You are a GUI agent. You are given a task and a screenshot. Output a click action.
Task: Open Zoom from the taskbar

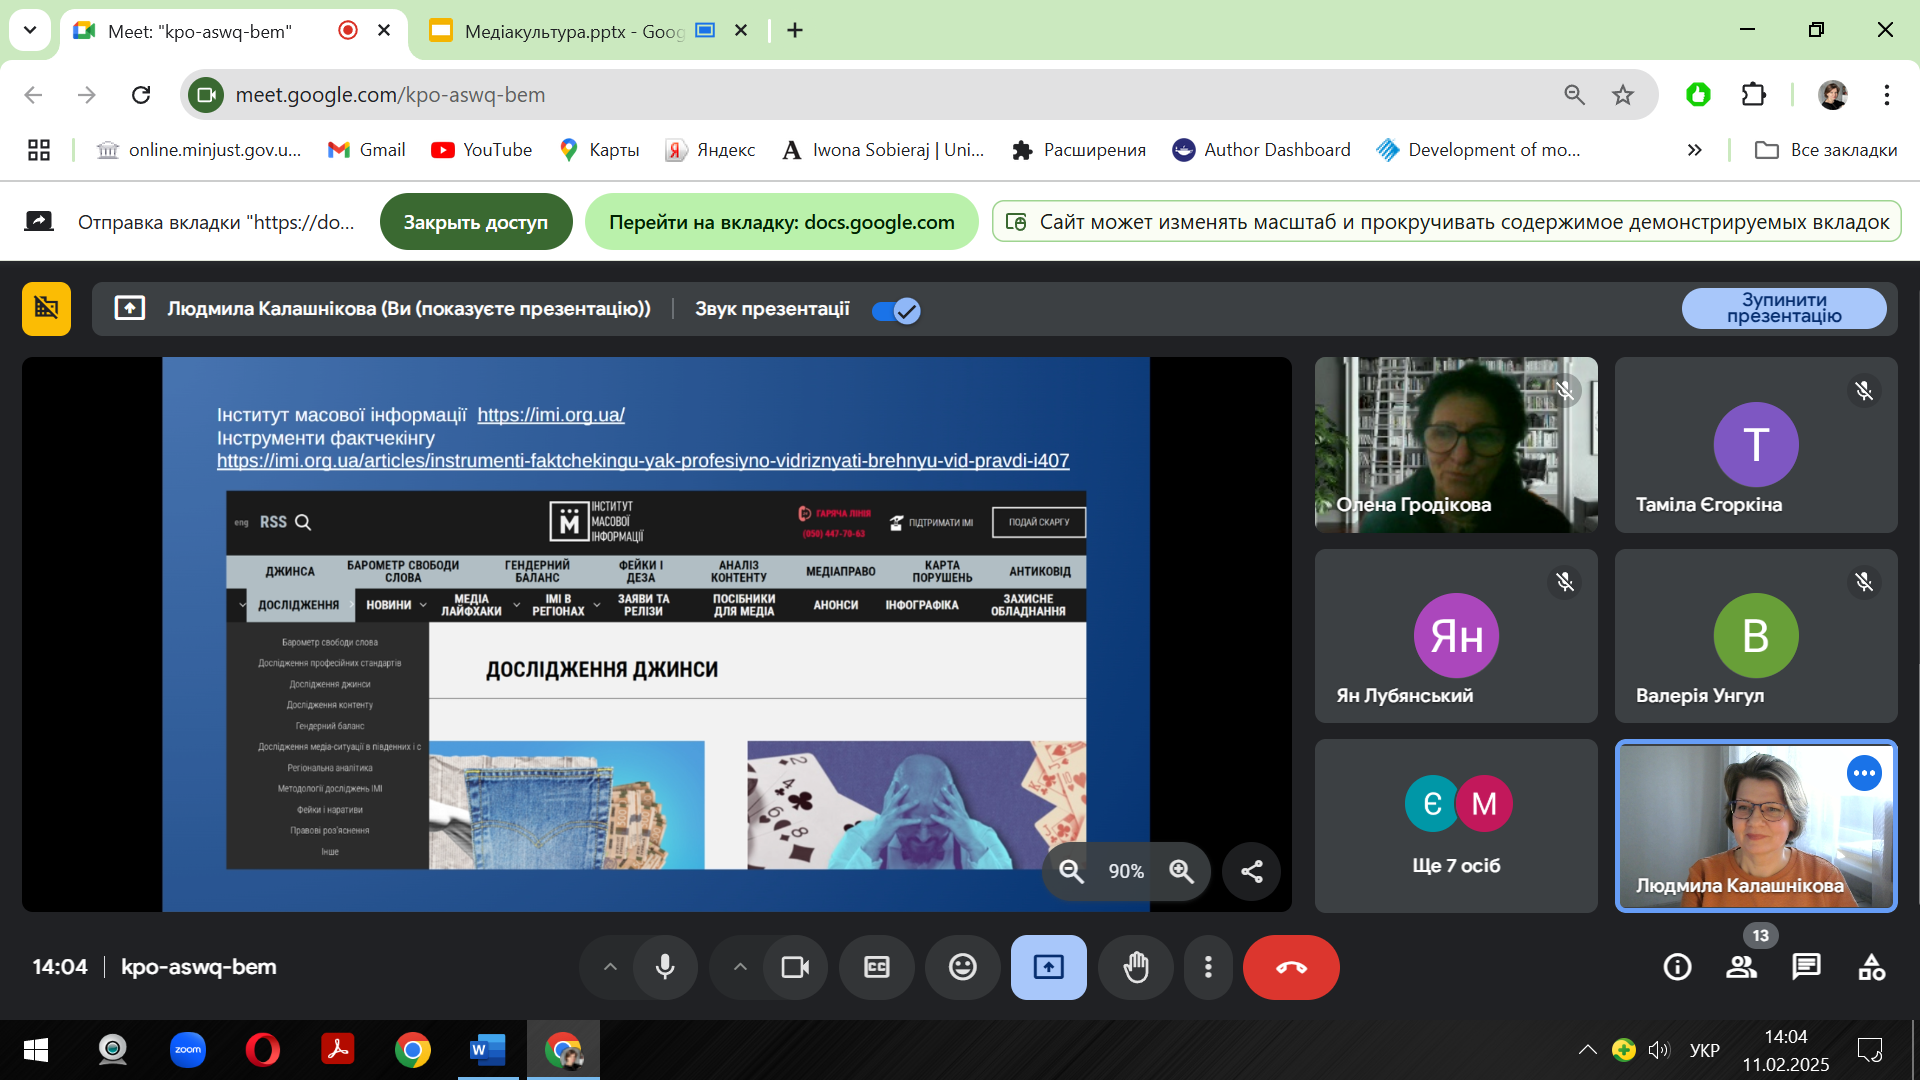[188, 1050]
